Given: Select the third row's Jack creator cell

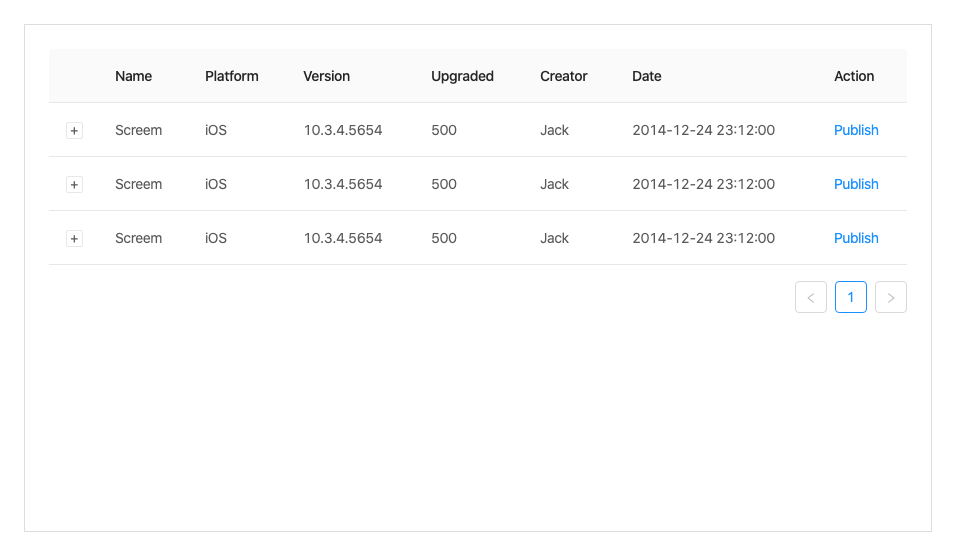Looking at the screenshot, I should (554, 238).
